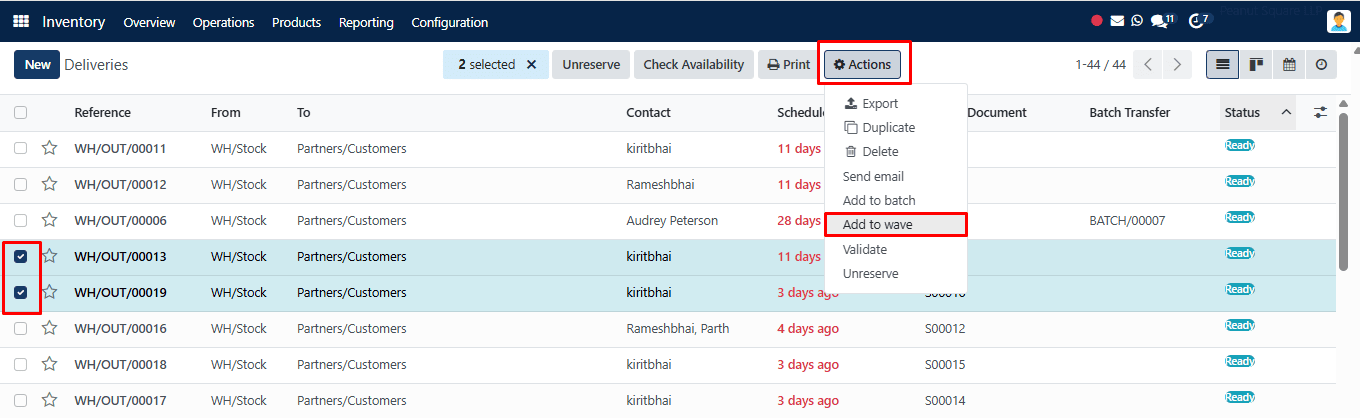Click the New button
The image size is (1360, 418).
[x=37, y=65]
